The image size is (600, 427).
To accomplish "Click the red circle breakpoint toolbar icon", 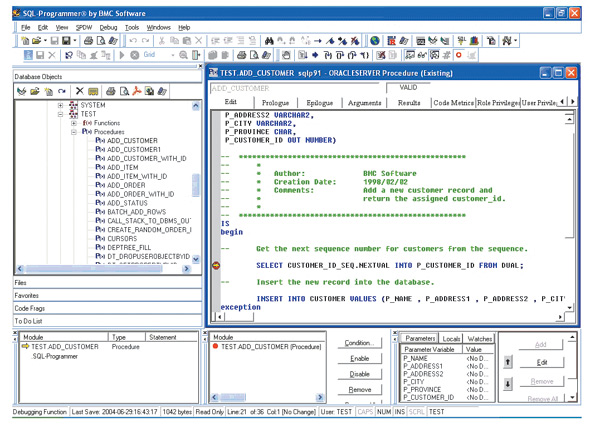I will (459, 55).
